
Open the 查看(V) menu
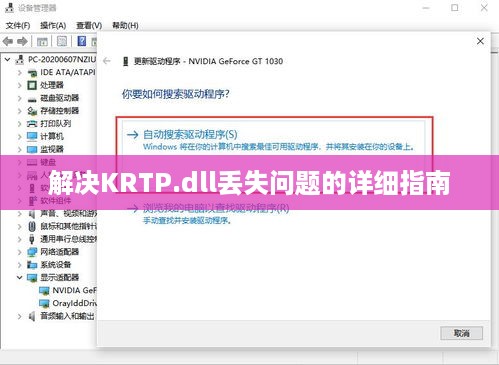[x=89, y=25]
